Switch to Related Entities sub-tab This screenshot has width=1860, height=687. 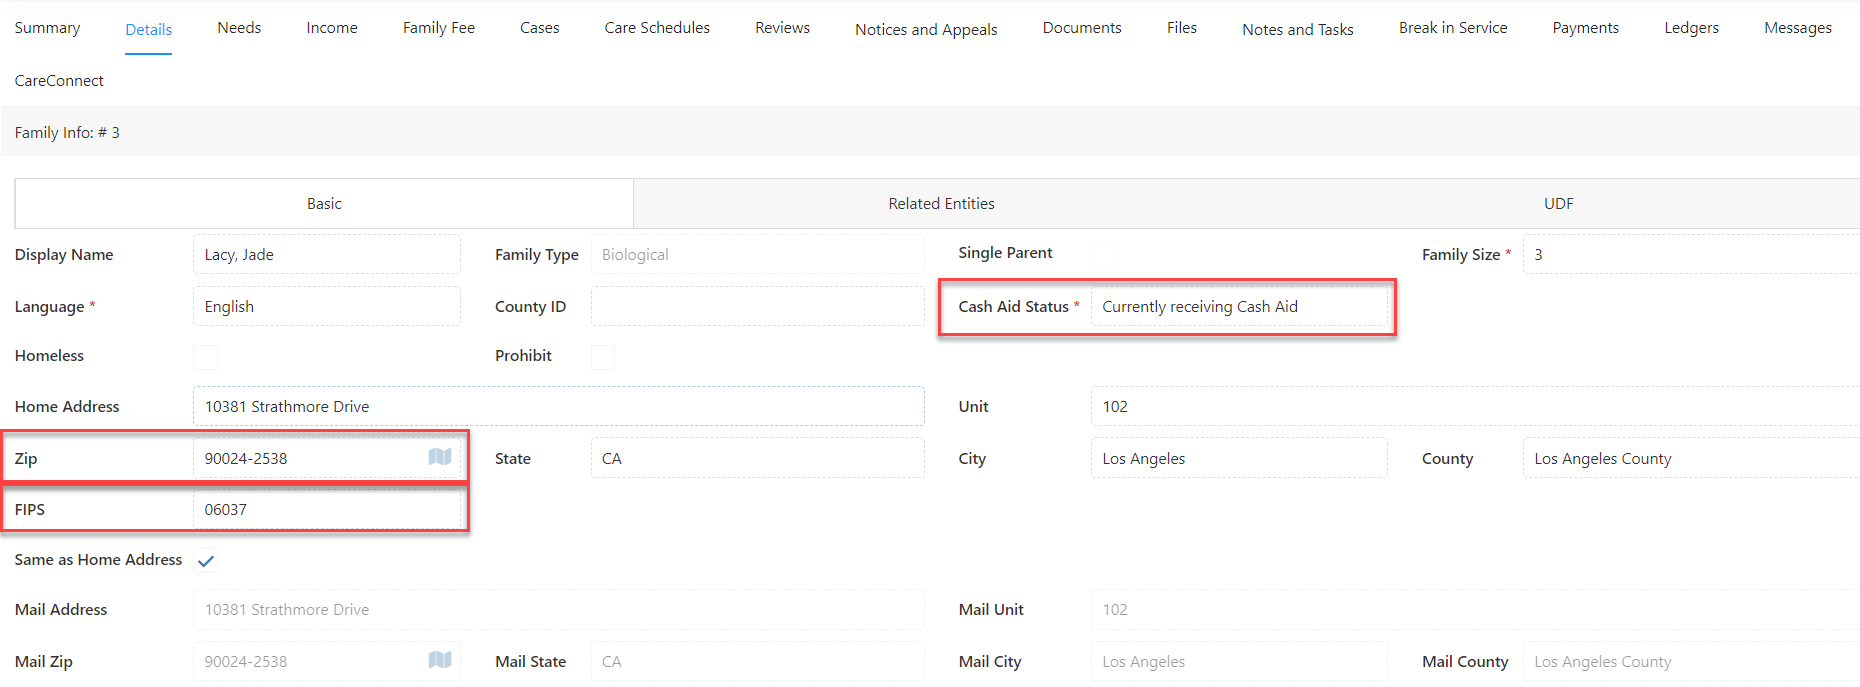pos(942,204)
